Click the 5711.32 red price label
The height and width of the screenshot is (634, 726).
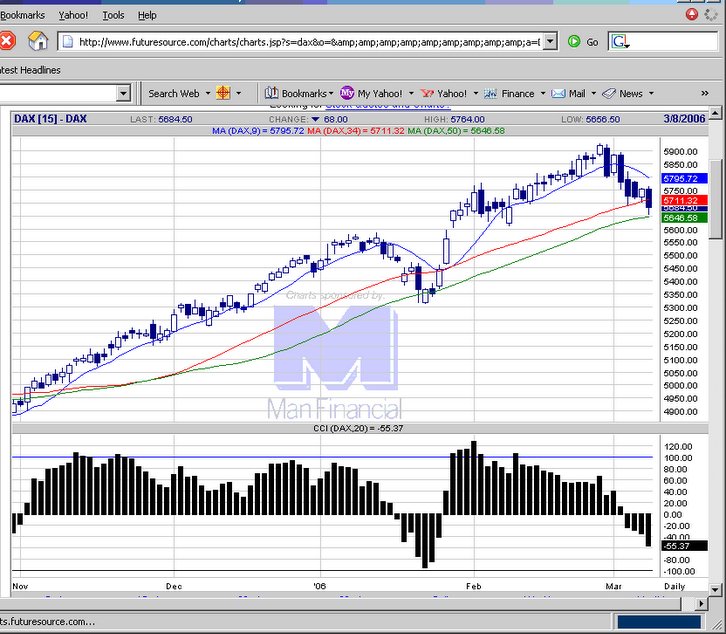click(x=684, y=200)
